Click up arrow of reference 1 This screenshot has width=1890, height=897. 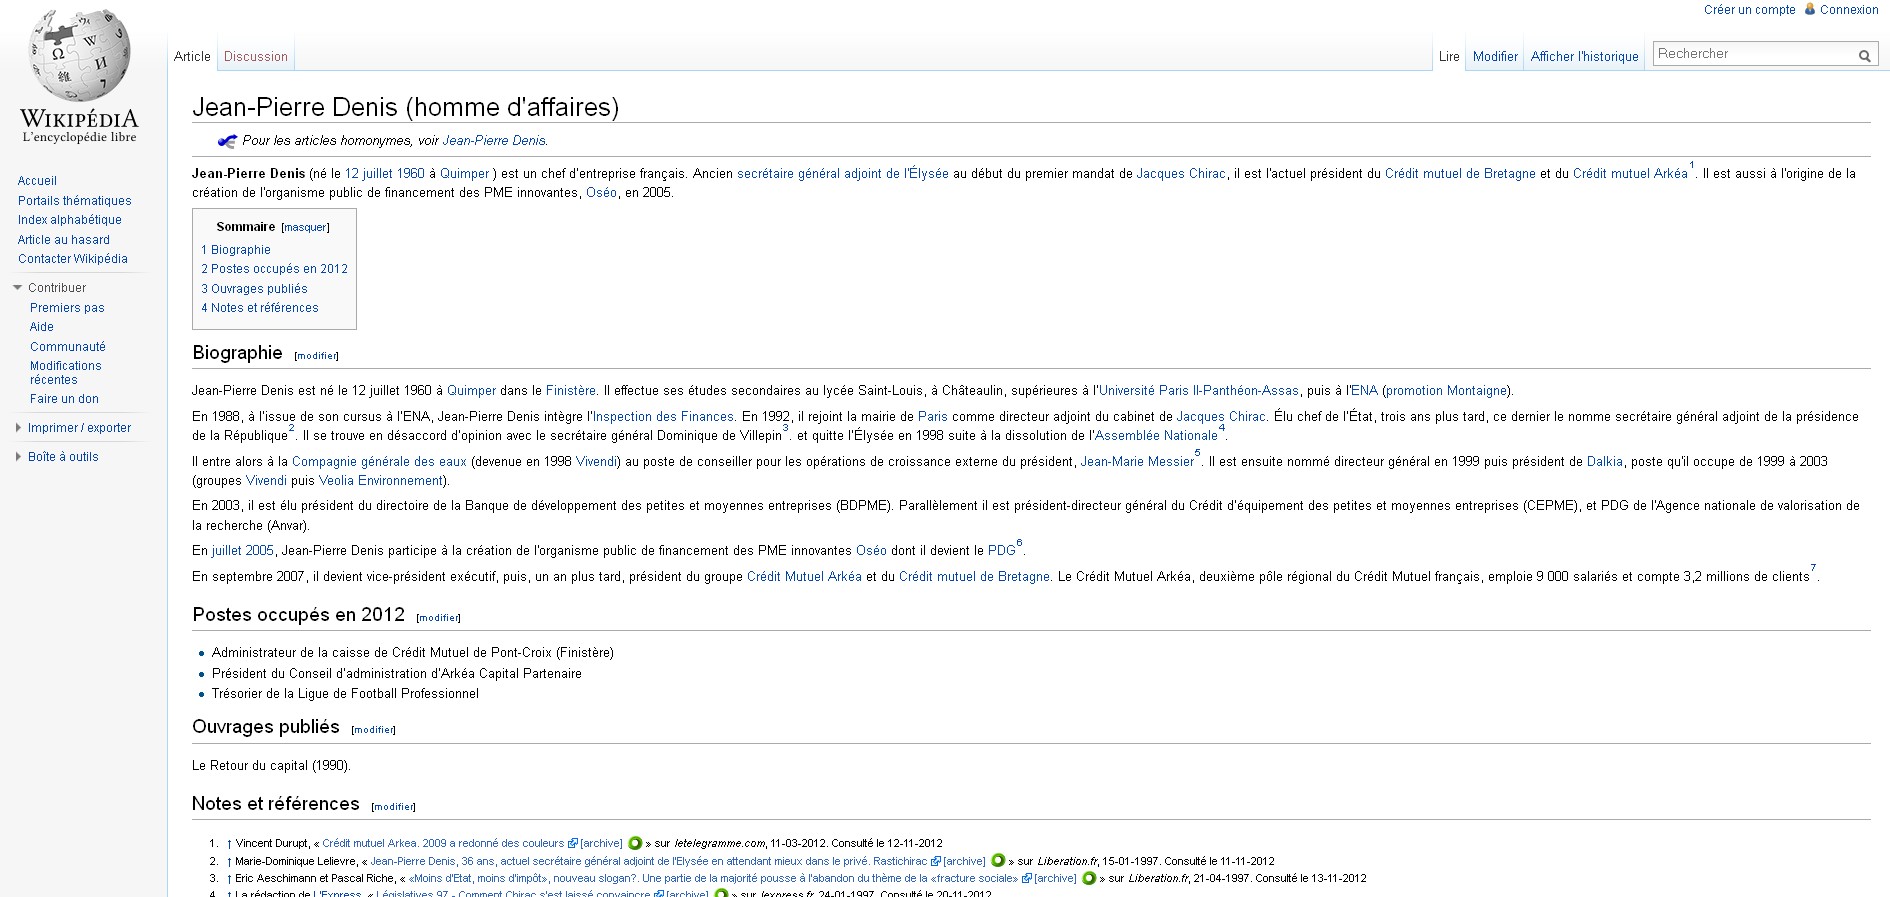[229, 844]
